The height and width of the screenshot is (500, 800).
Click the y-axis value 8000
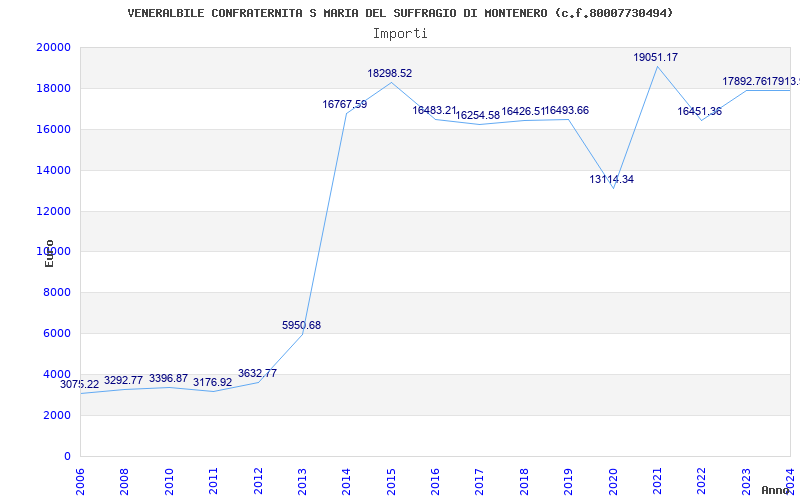point(57,293)
